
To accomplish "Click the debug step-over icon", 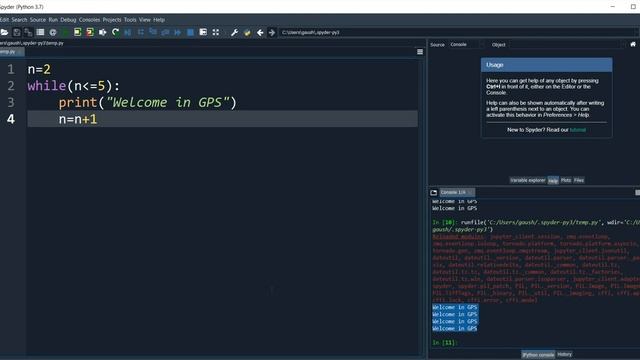I will [x=140, y=32].
